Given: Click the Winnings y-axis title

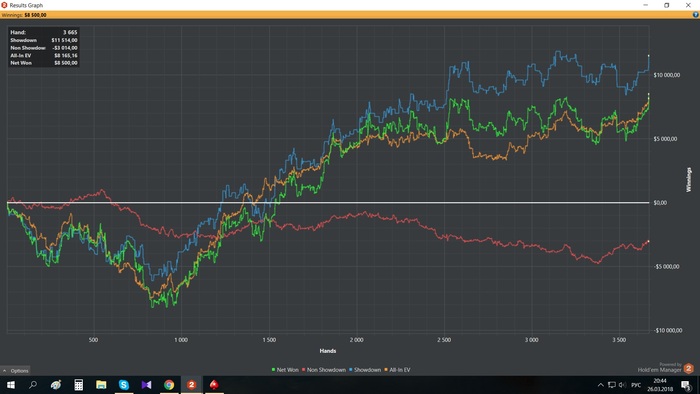Looking at the screenshot, I should point(688,180).
